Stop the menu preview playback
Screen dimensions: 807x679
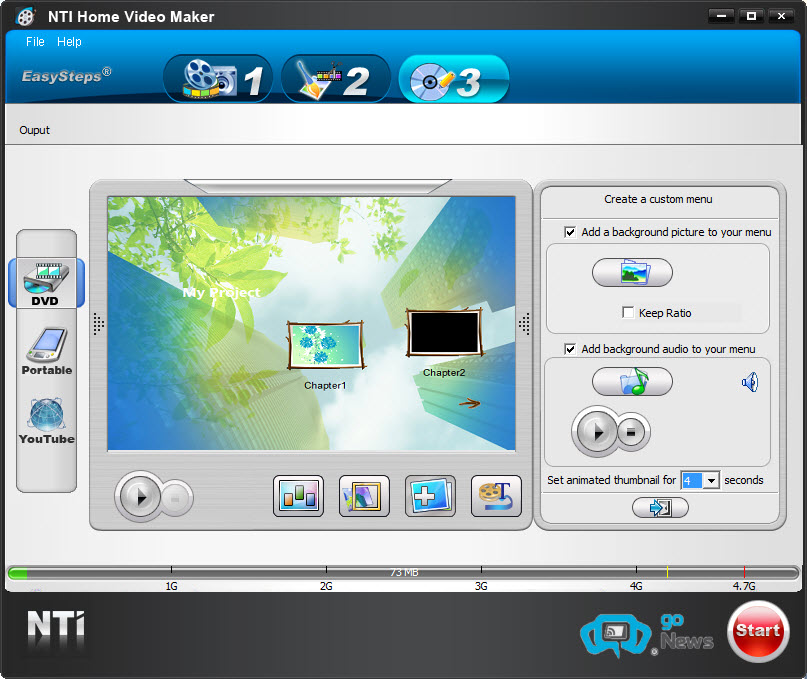tap(176, 498)
